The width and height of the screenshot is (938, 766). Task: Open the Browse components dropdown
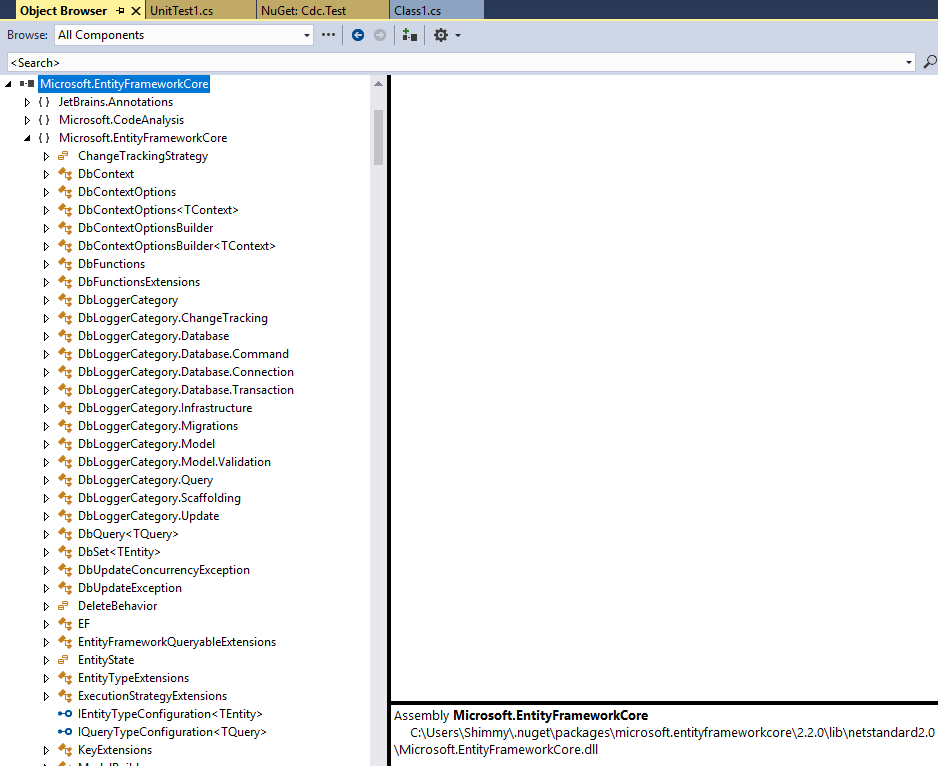tap(306, 34)
